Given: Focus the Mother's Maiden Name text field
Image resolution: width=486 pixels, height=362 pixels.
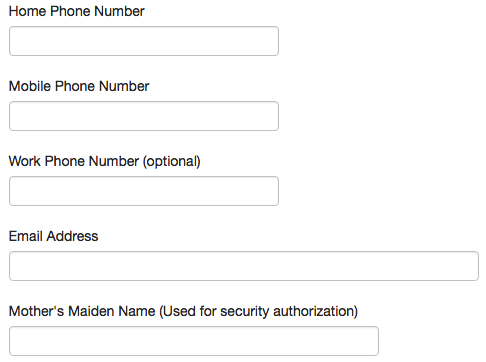Looking at the screenshot, I should coord(194,341).
